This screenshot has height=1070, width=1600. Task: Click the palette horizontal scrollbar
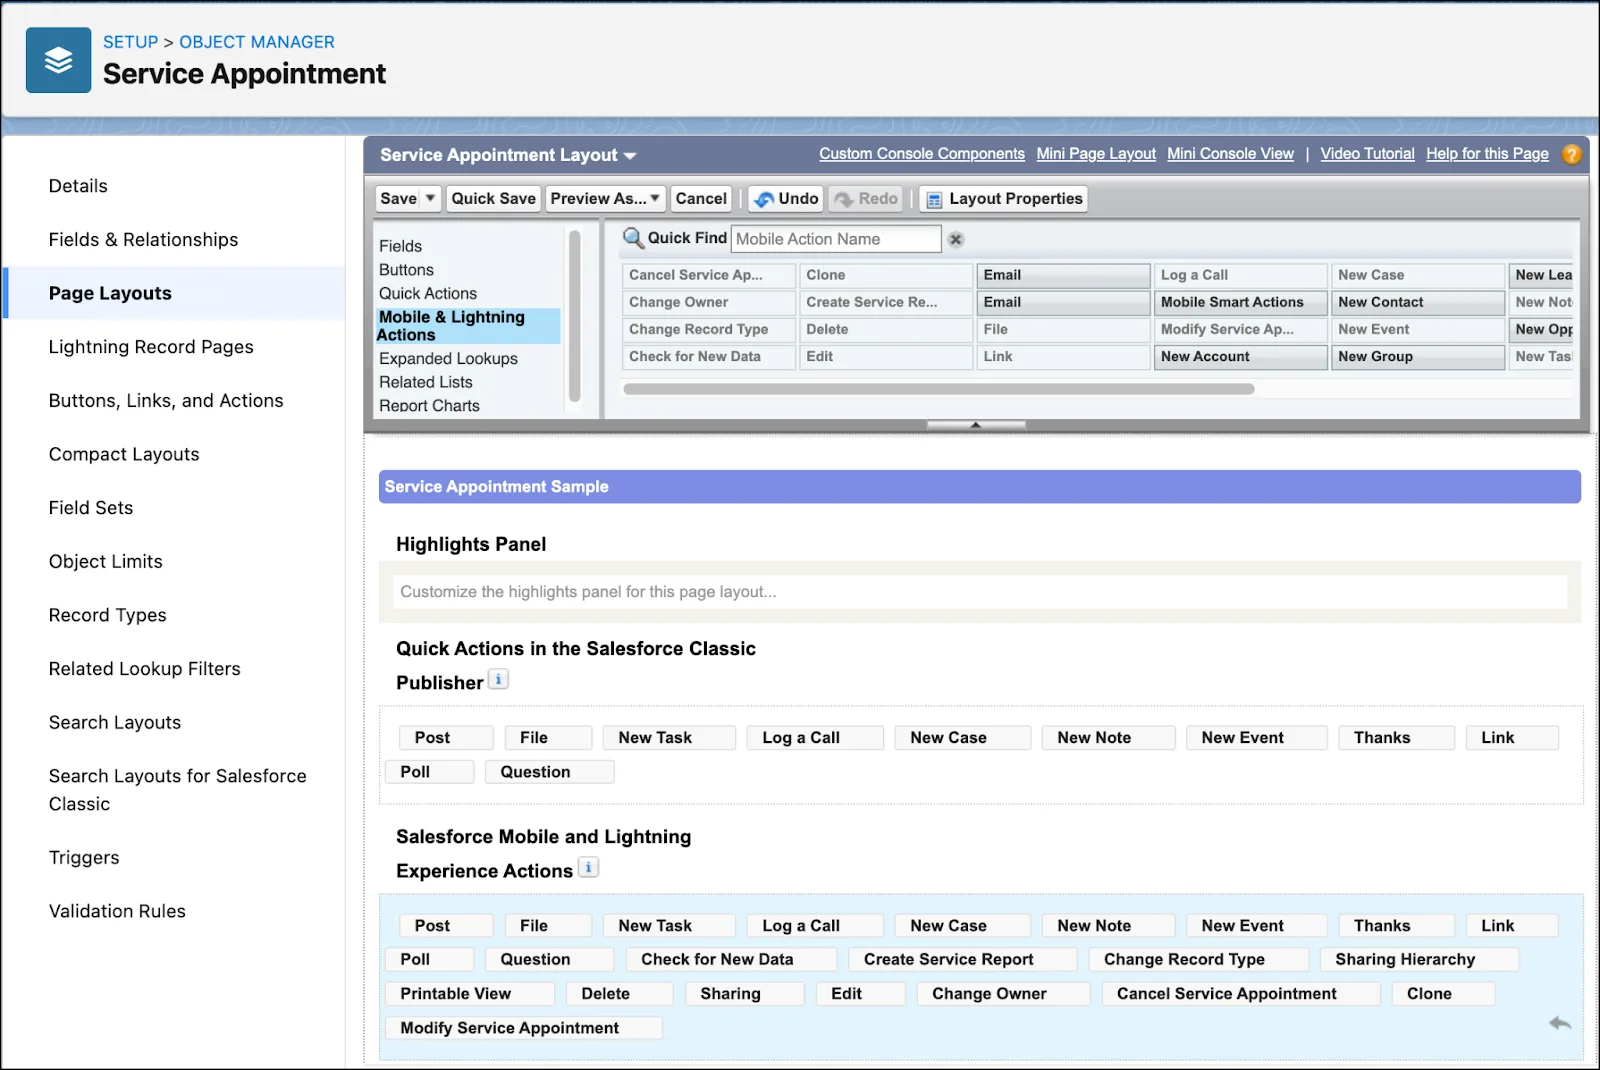(938, 388)
